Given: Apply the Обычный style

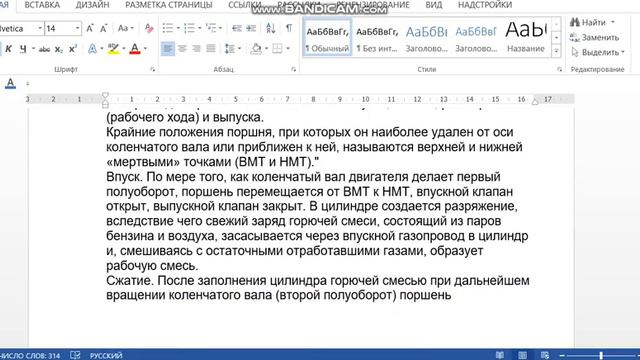Looking at the screenshot, I should coord(327,38).
